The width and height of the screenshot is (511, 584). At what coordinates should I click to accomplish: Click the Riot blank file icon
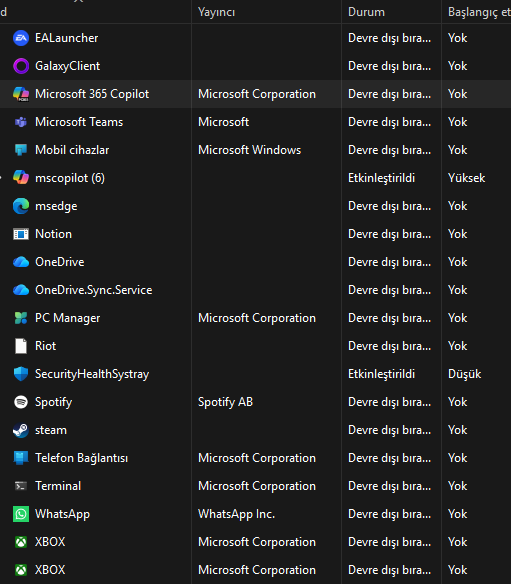pyautogui.click(x=21, y=346)
